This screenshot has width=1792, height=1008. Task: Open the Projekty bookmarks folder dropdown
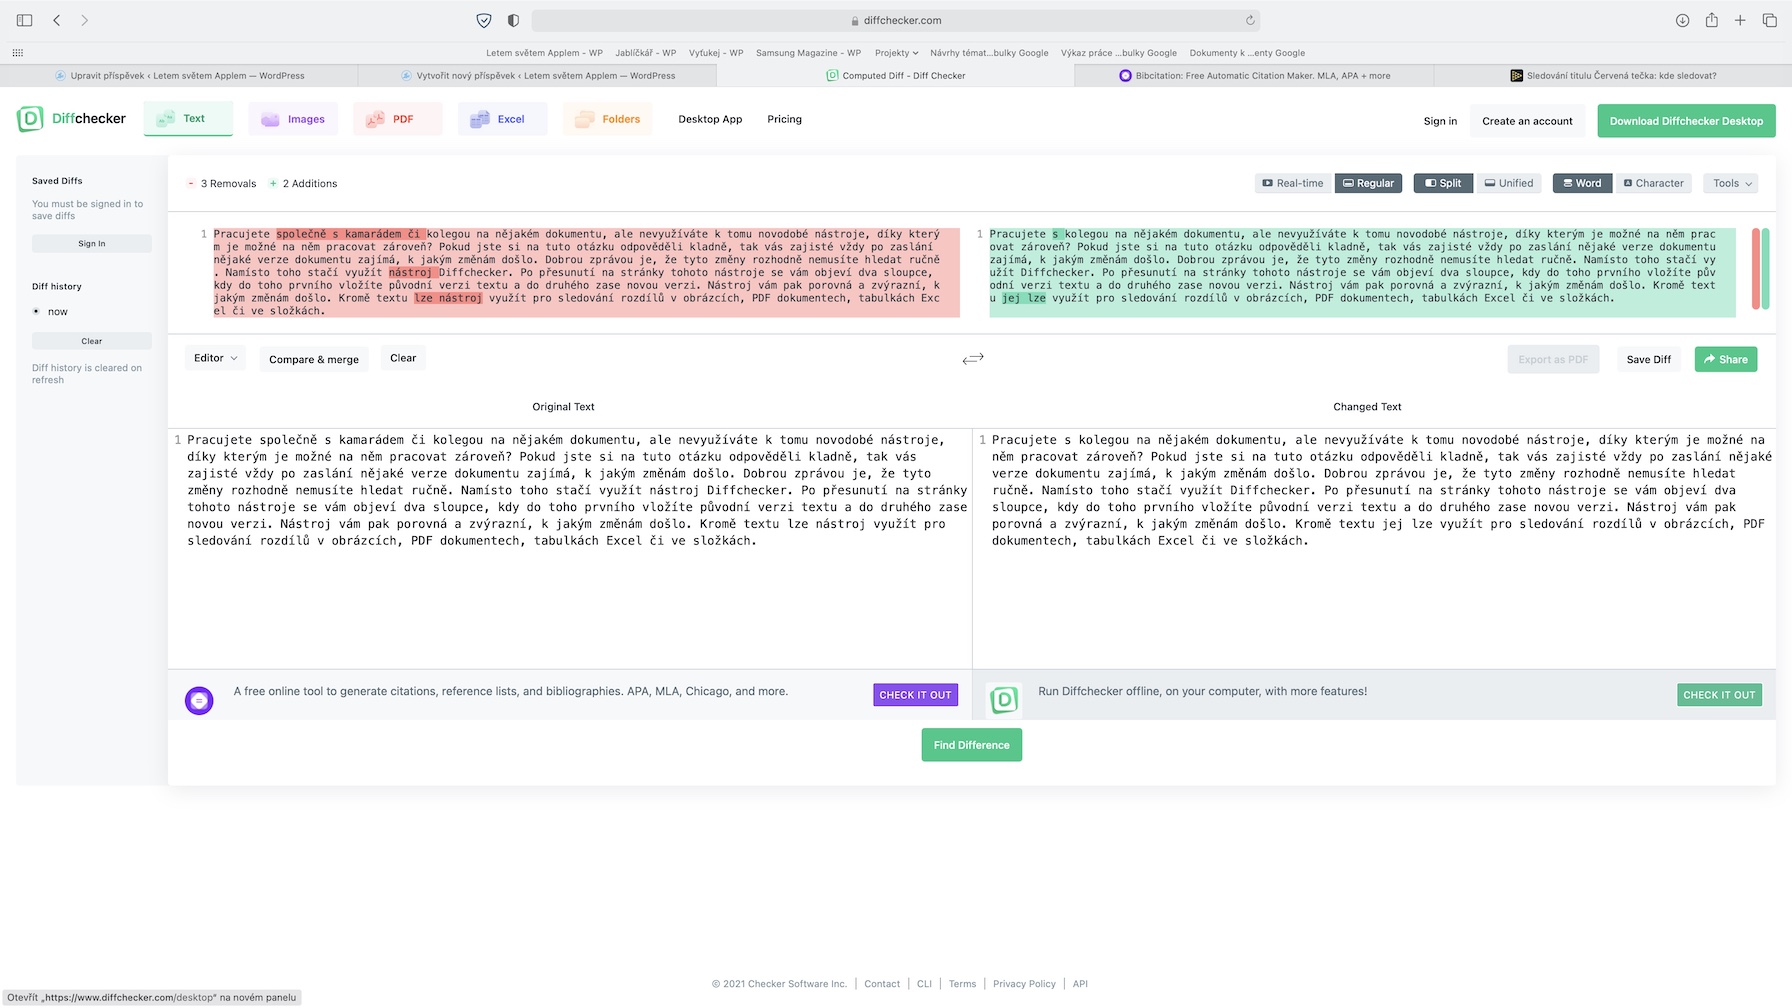(x=896, y=53)
